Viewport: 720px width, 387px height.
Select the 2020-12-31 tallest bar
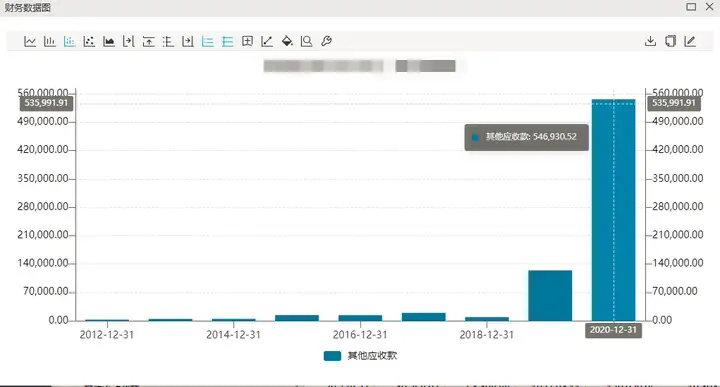point(613,210)
